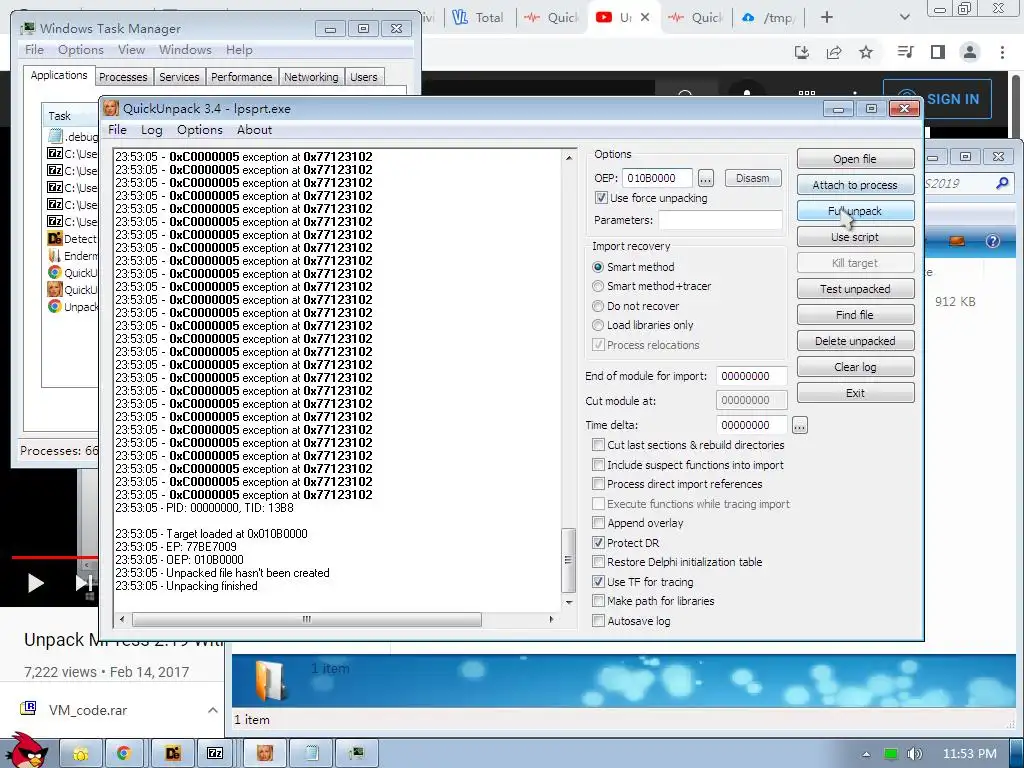Image resolution: width=1024 pixels, height=768 pixels.
Task: Switch to Networking tab in Task Manager
Action: click(x=311, y=77)
